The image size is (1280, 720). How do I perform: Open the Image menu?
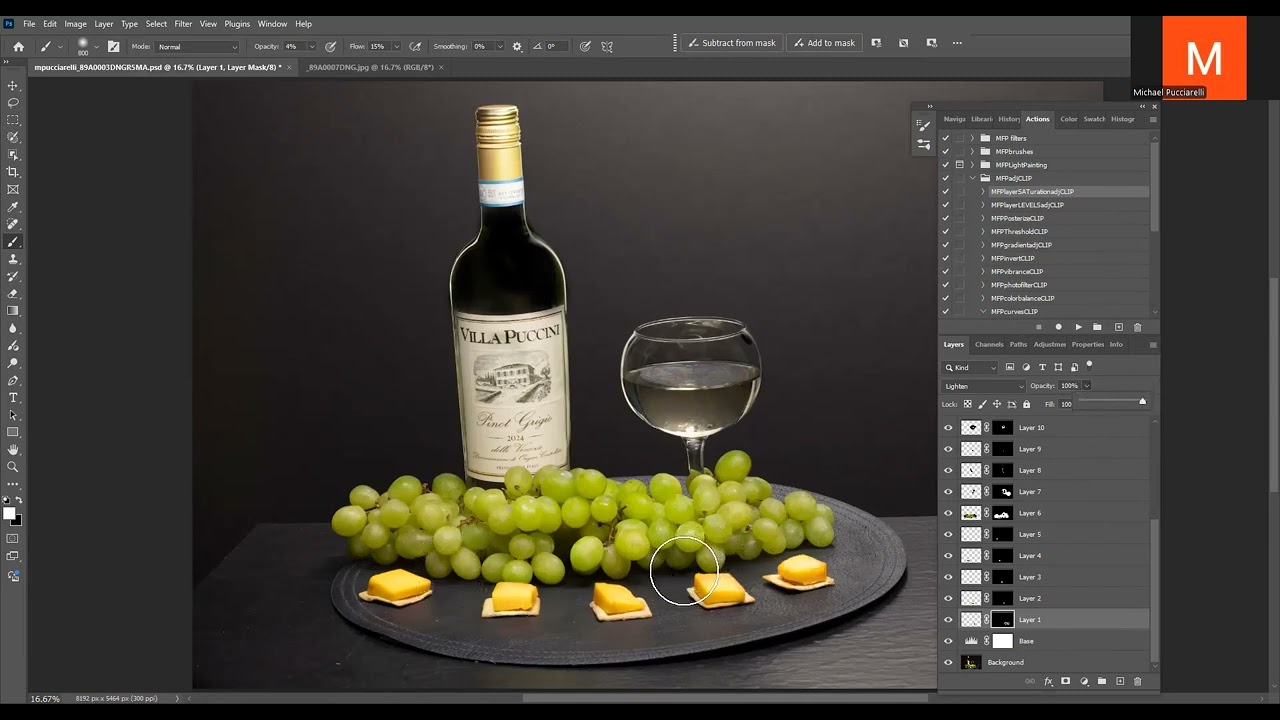(76, 24)
